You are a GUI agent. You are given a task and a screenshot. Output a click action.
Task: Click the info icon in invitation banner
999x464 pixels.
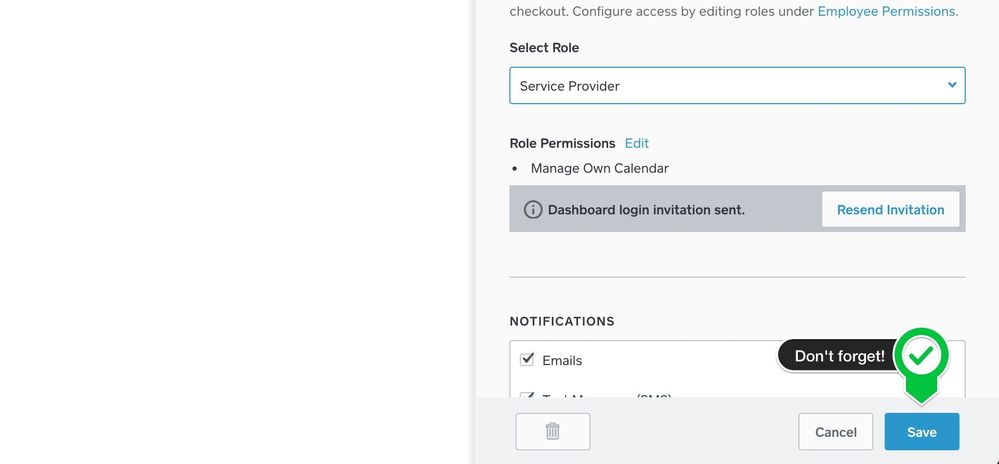[x=533, y=210]
